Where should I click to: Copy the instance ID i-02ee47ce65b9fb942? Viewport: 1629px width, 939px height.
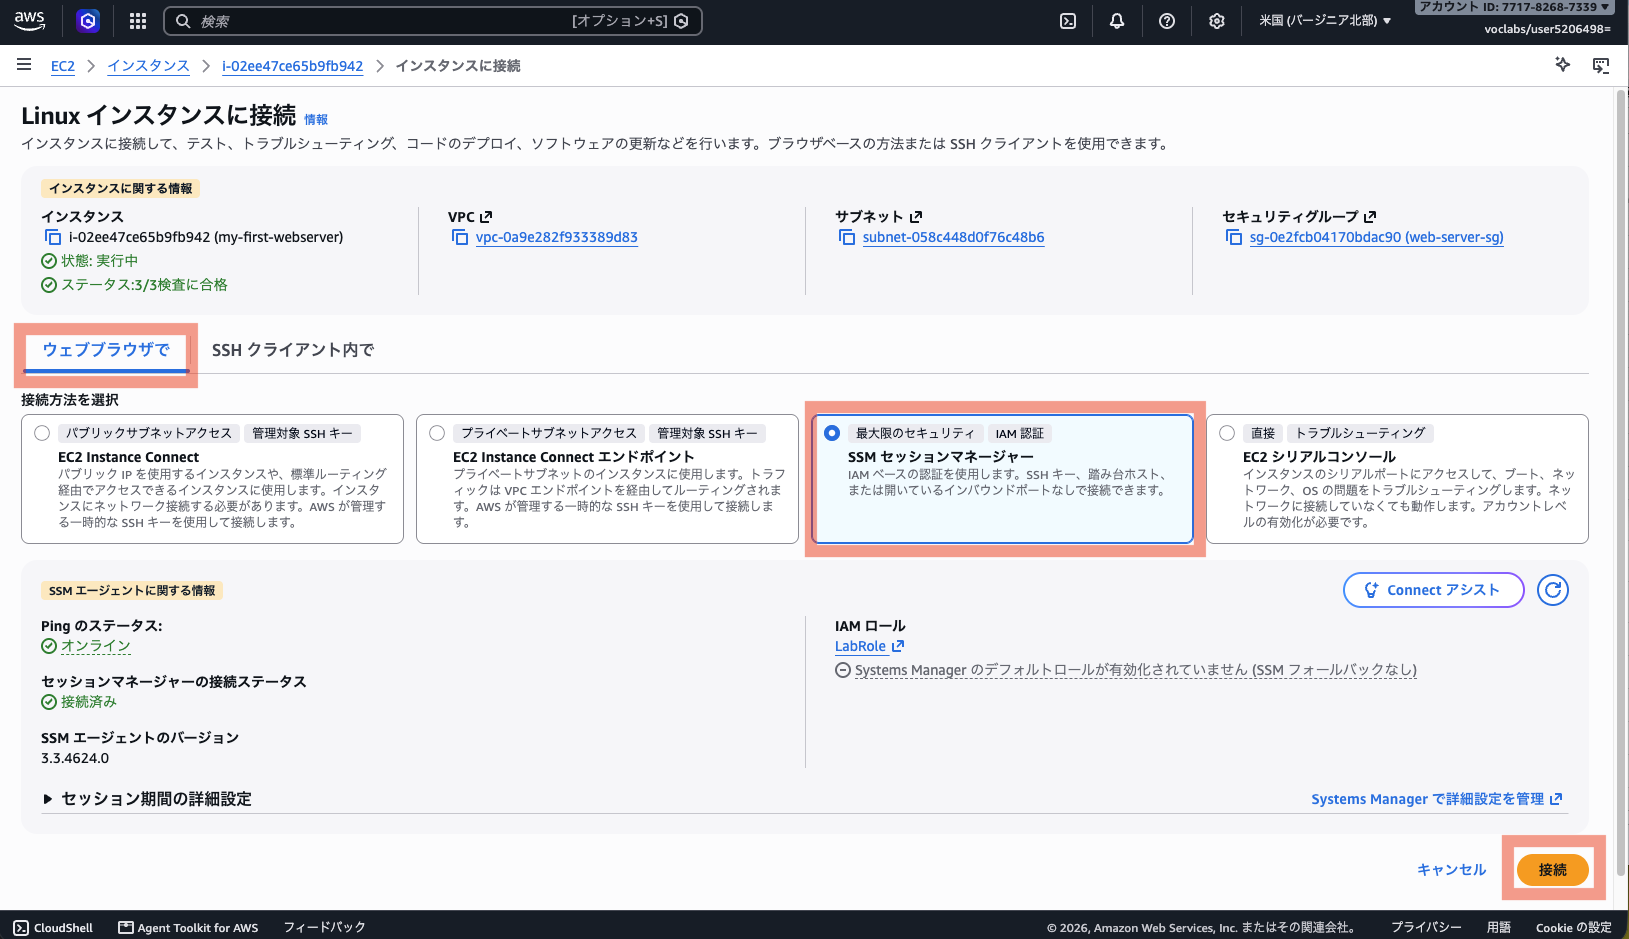tap(53, 237)
